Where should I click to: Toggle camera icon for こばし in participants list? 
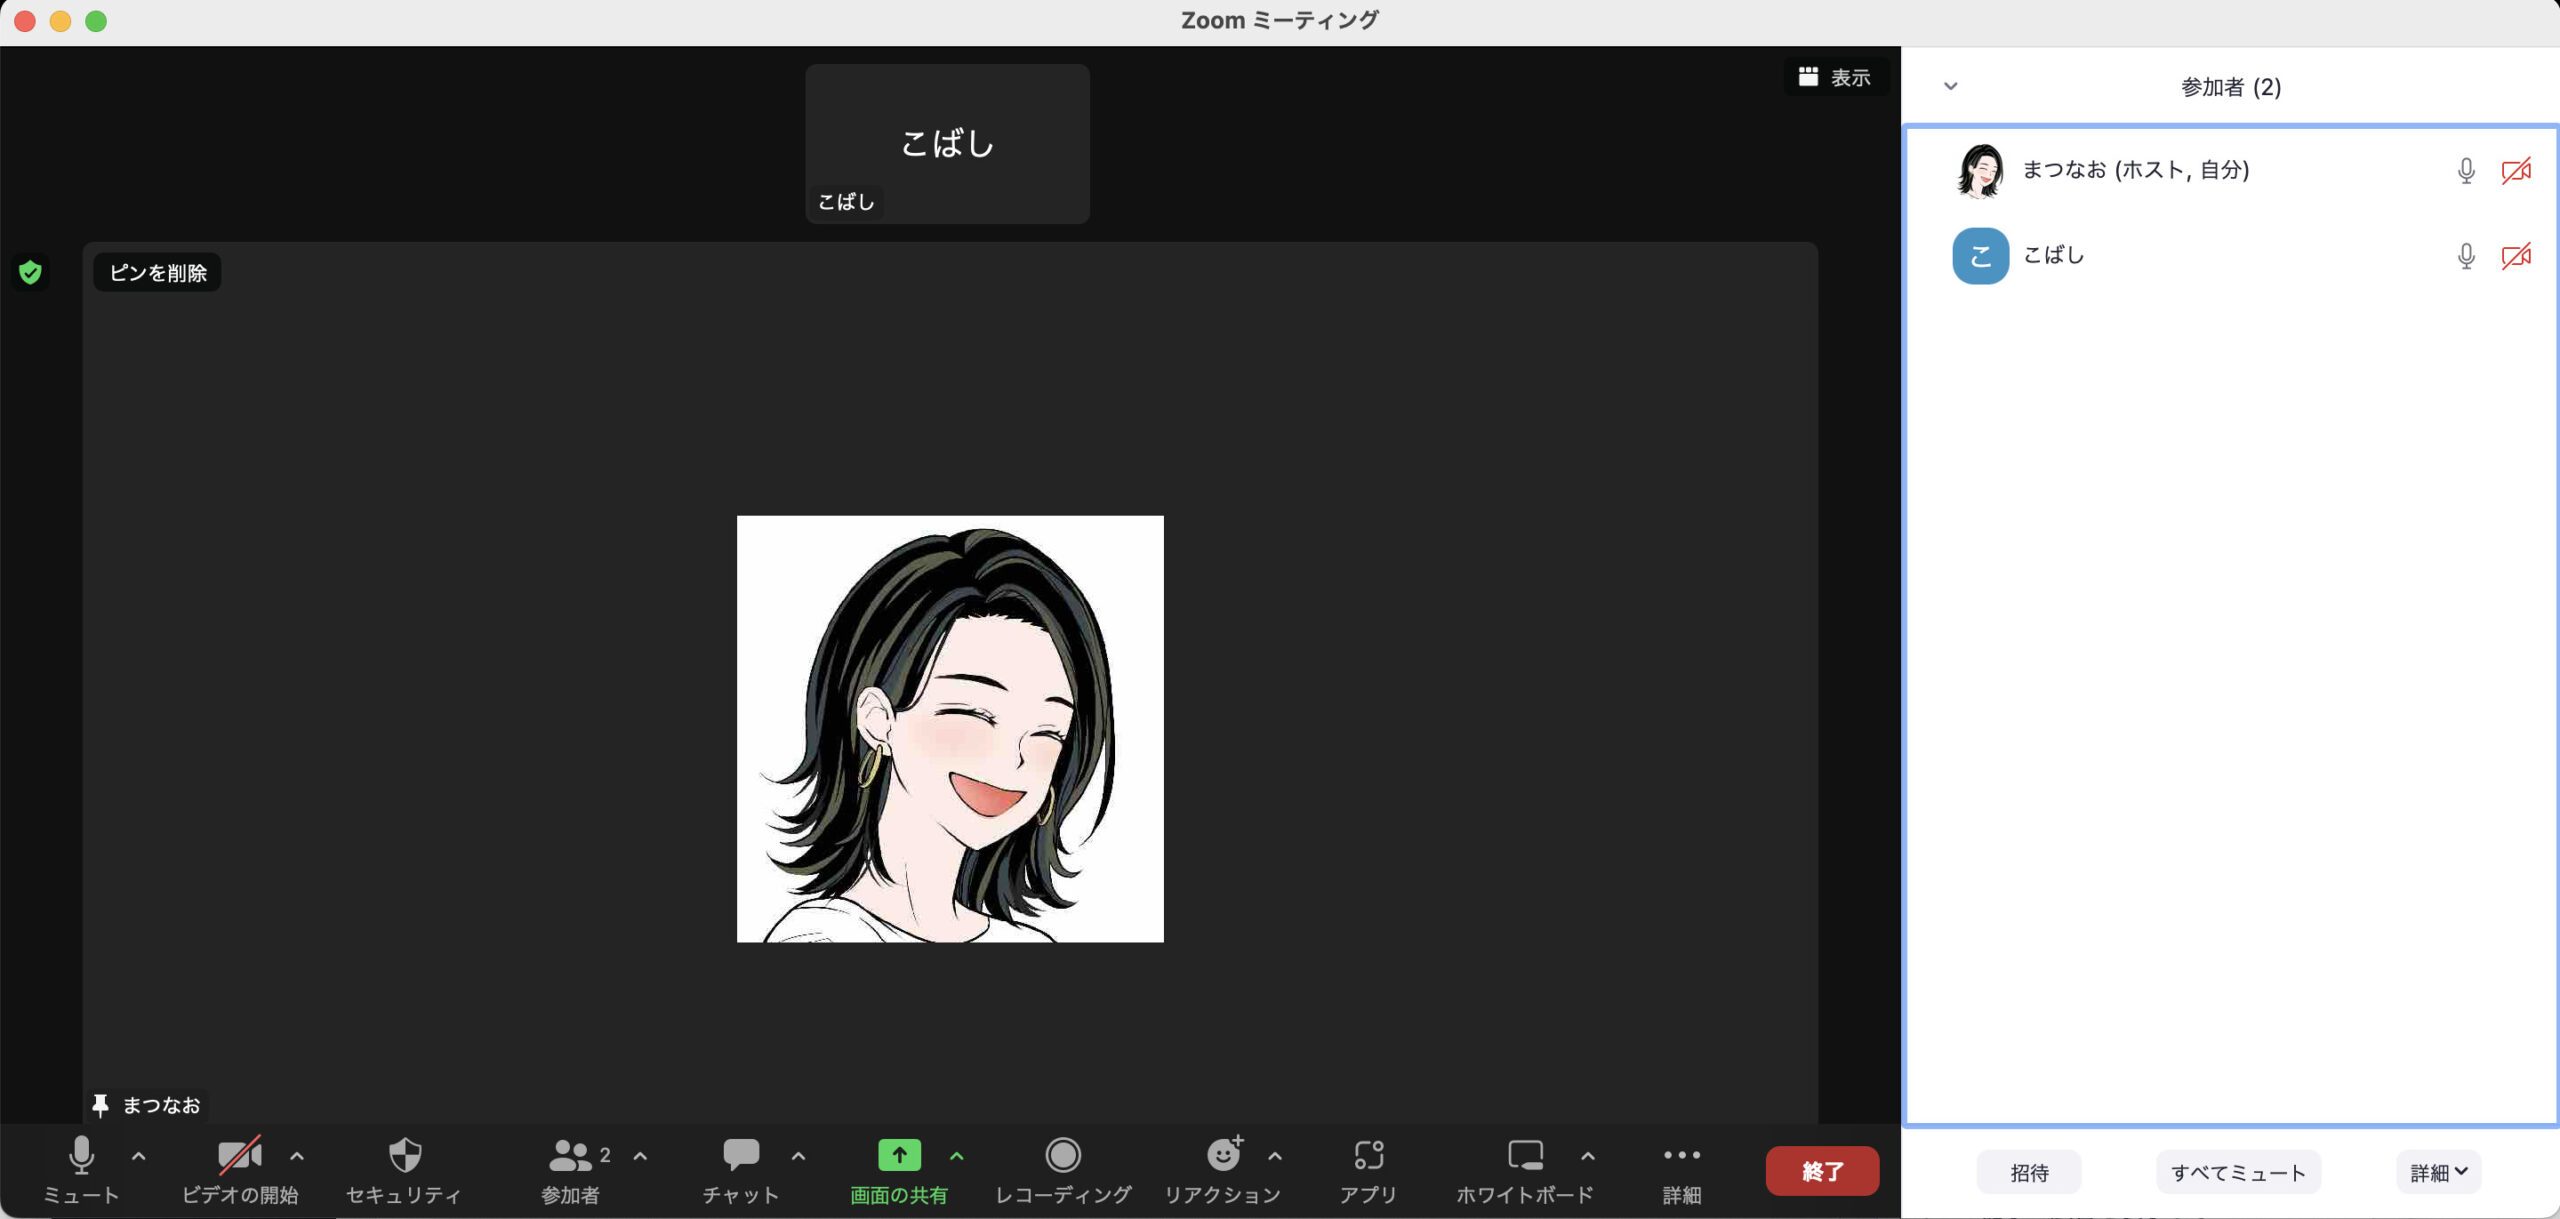2516,256
